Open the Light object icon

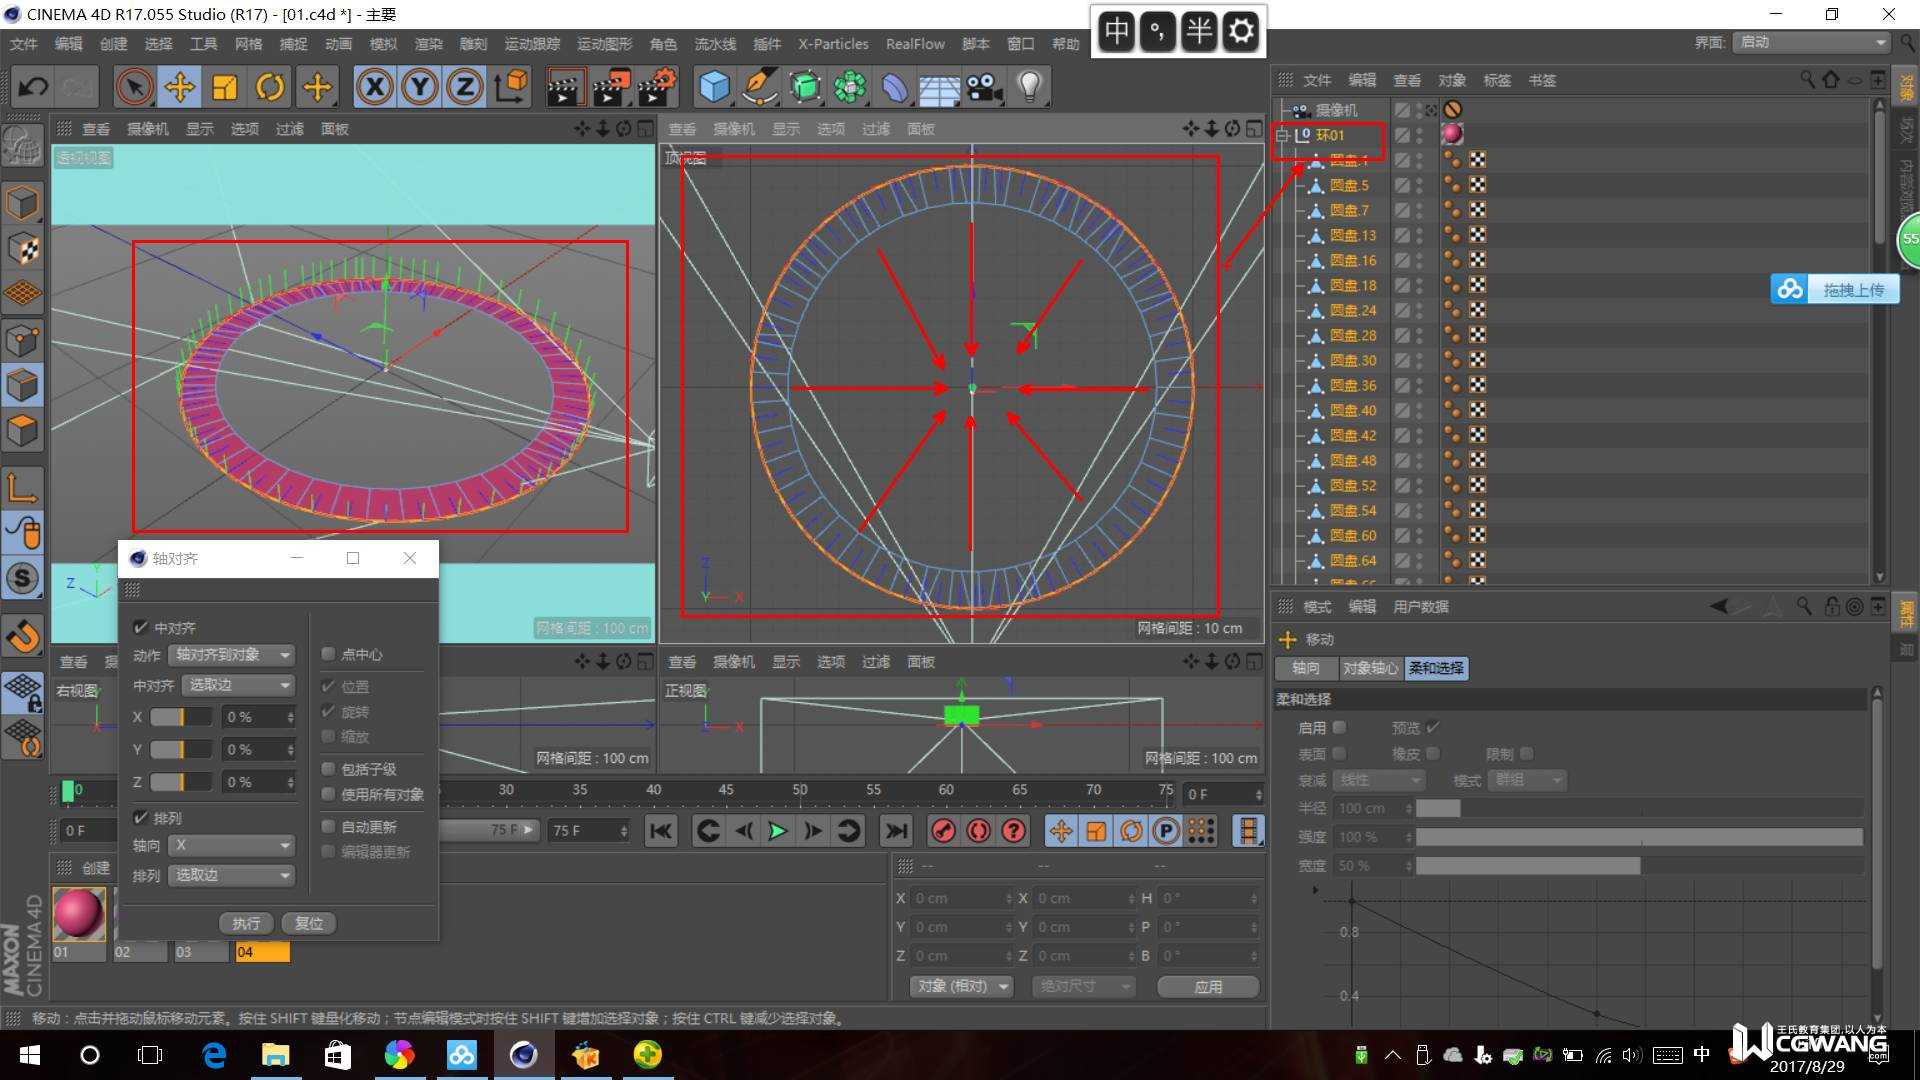1029,87
